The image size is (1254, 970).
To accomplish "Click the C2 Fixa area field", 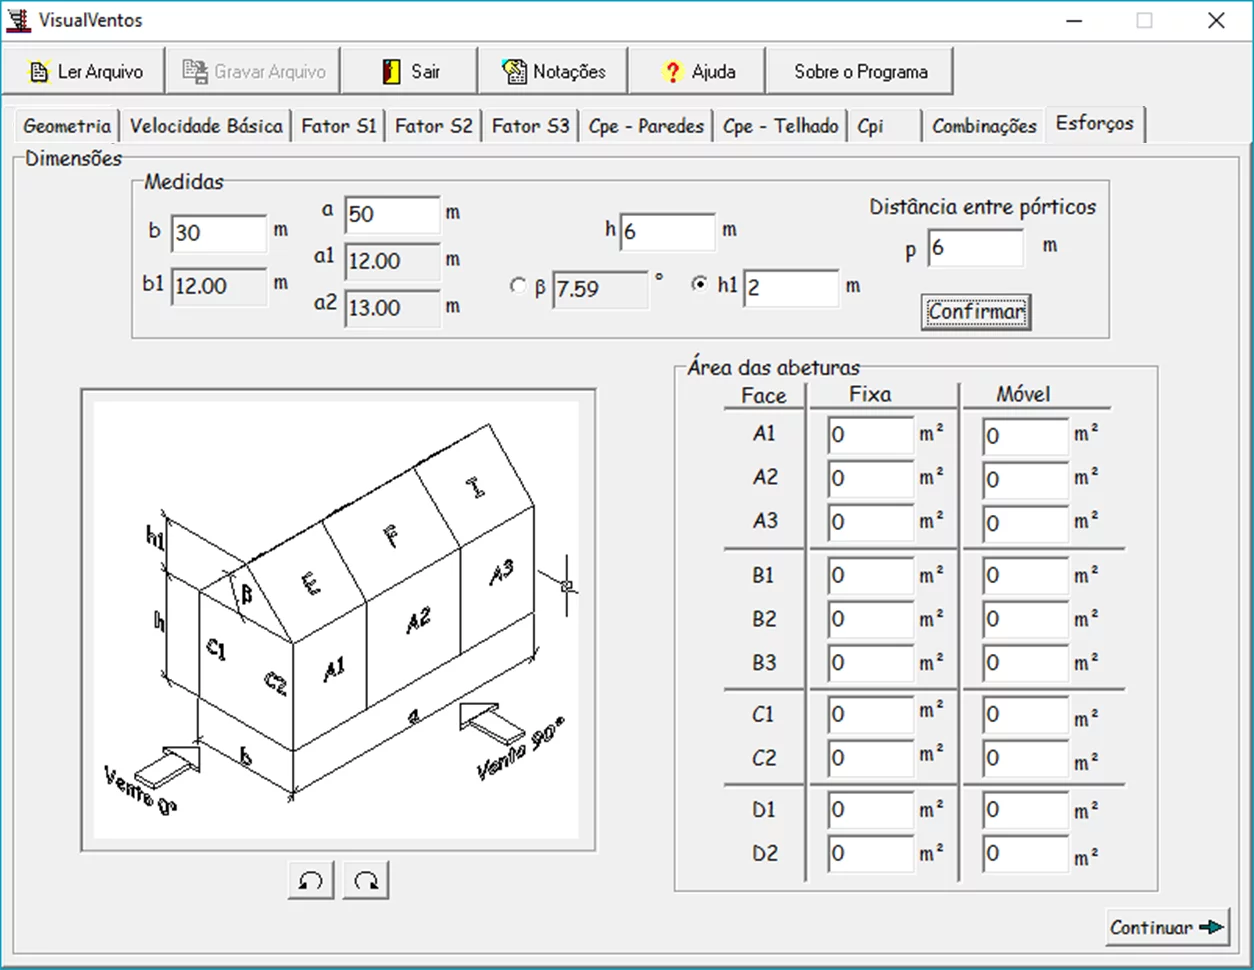I will coord(871,759).
